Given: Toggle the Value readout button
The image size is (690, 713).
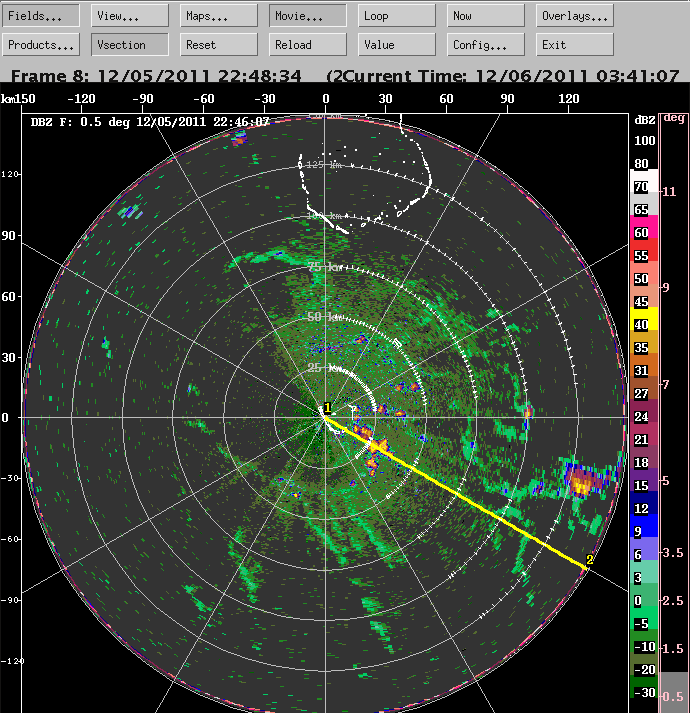Looking at the screenshot, I should (397, 45).
